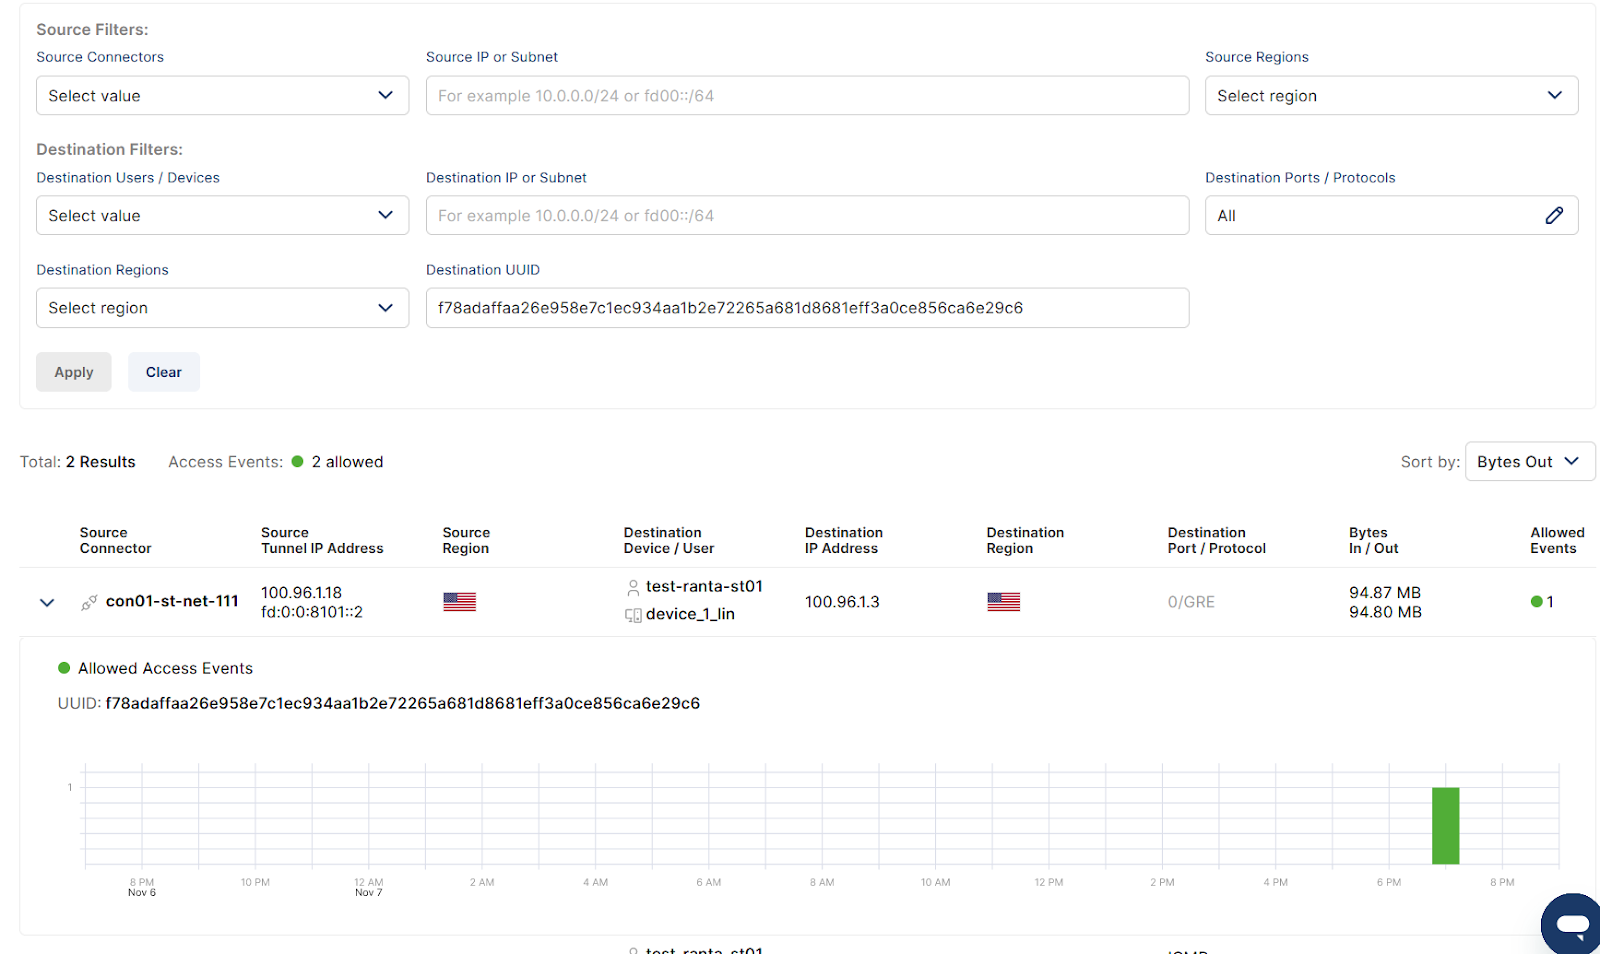Open the chat support bubble
1600x954 pixels.
tap(1571, 923)
